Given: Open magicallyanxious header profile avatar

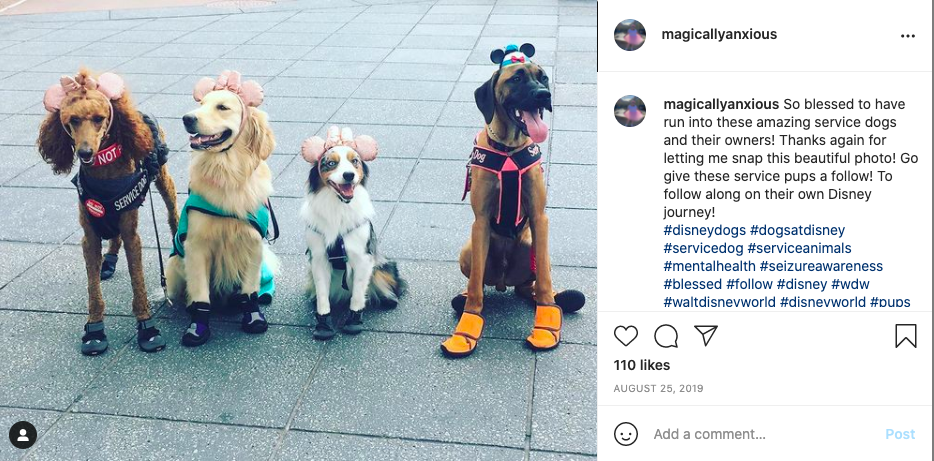Looking at the screenshot, I should pos(630,35).
